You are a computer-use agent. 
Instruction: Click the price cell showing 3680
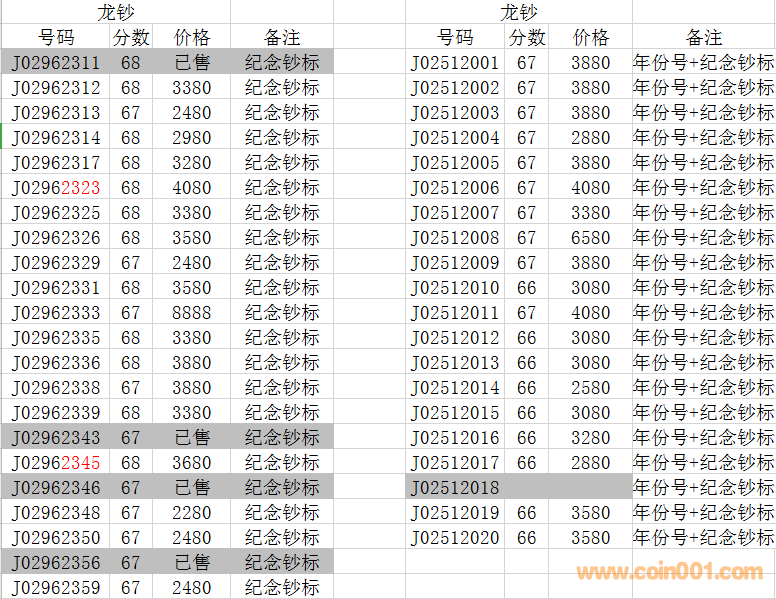[x=191, y=462]
